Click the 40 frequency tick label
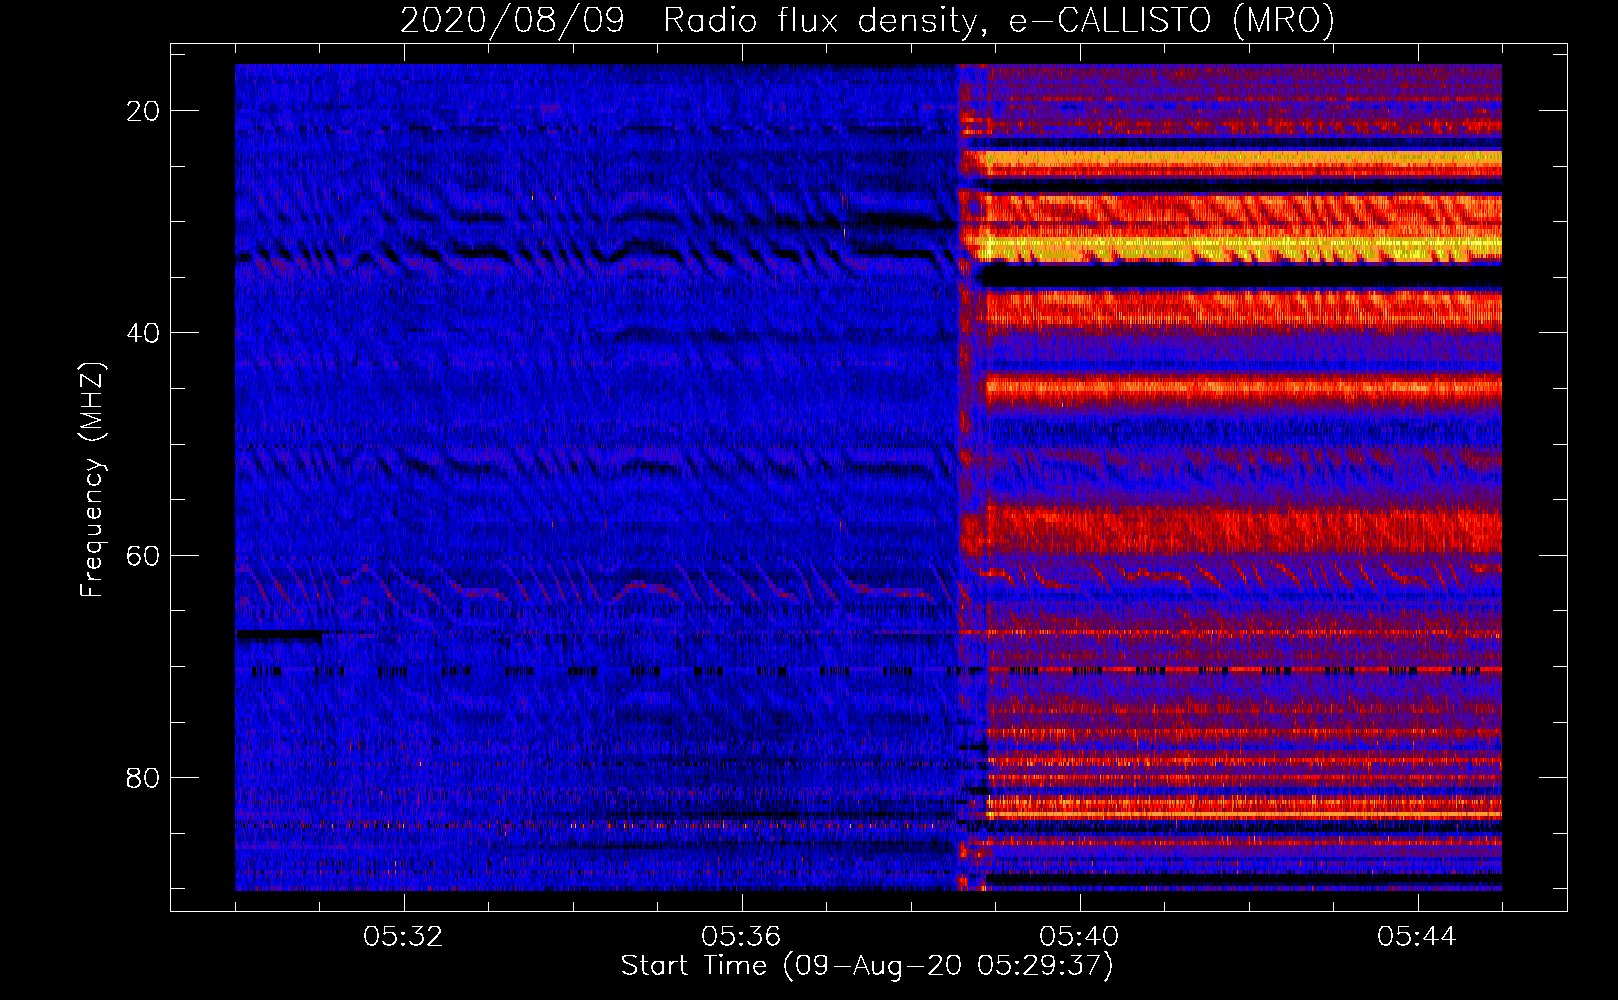Viewport: 1618px width, 1000px height. [x=143, y=333]
